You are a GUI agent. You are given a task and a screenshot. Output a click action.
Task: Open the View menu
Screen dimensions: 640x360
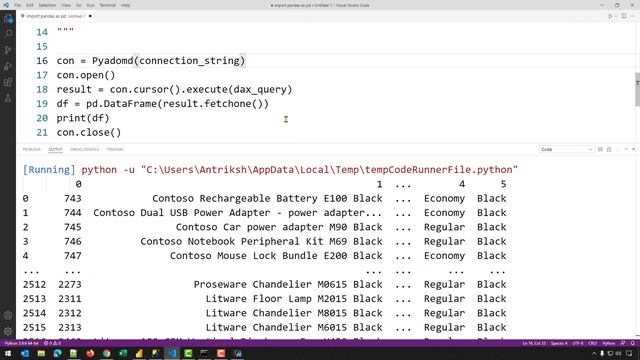(x=66, y=5)
